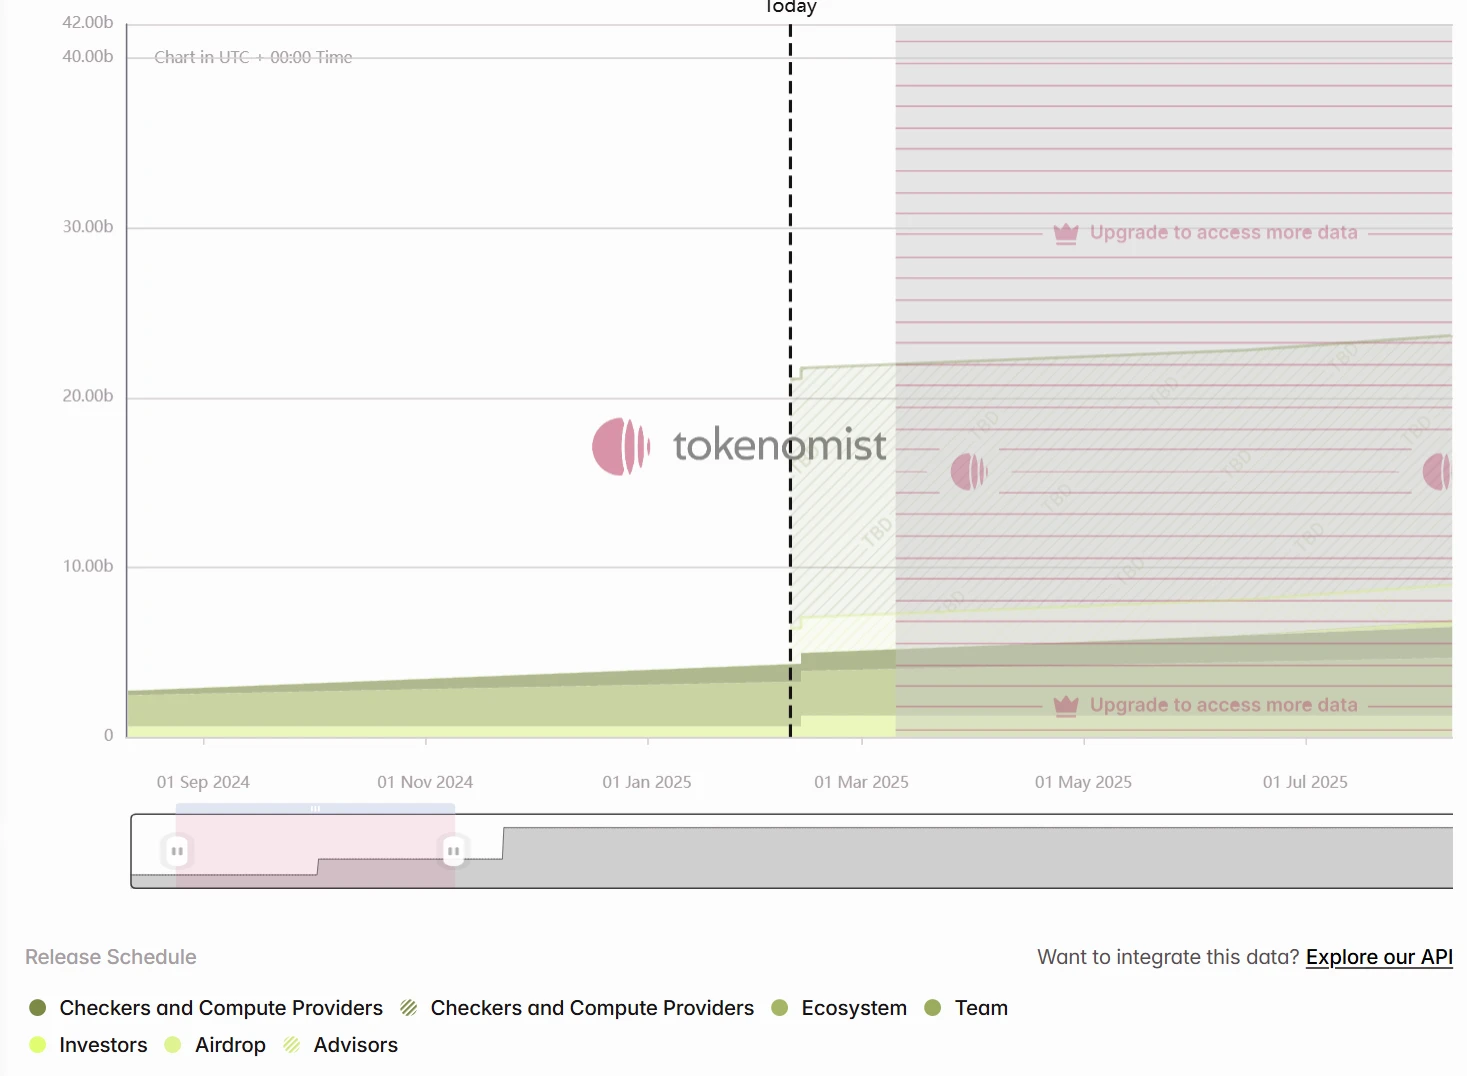Image resolution: width=1467 pixels, height=1076 pixels.
Task: Click the left handle of the range selector
Action: pos(177,851)
